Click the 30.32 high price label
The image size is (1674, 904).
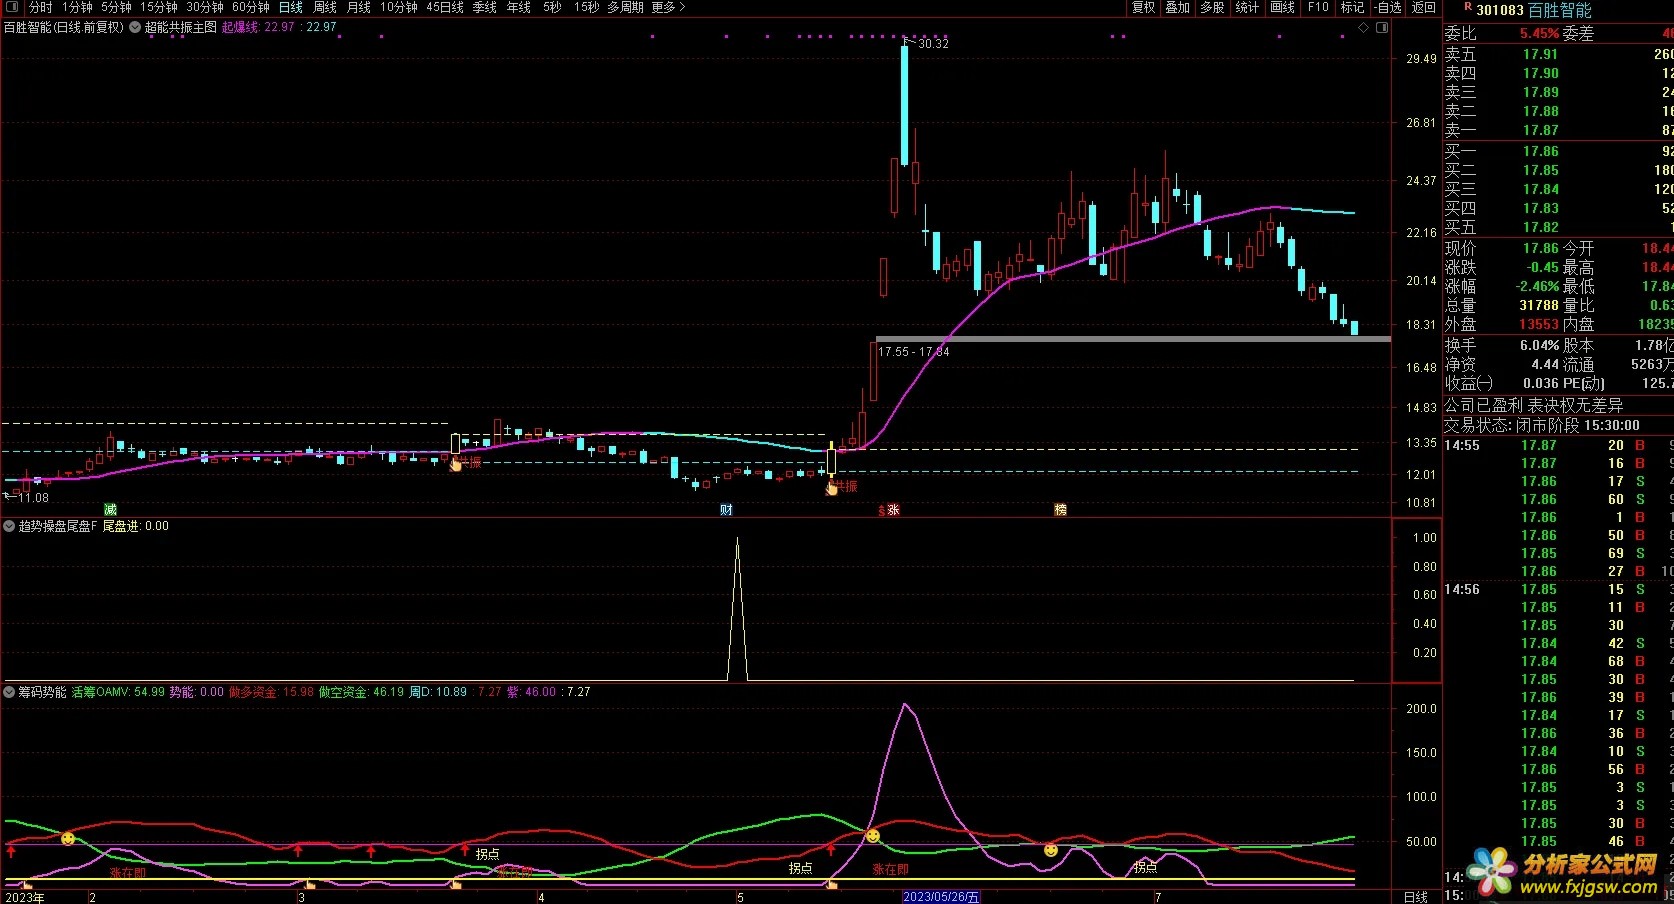point(933,44)
